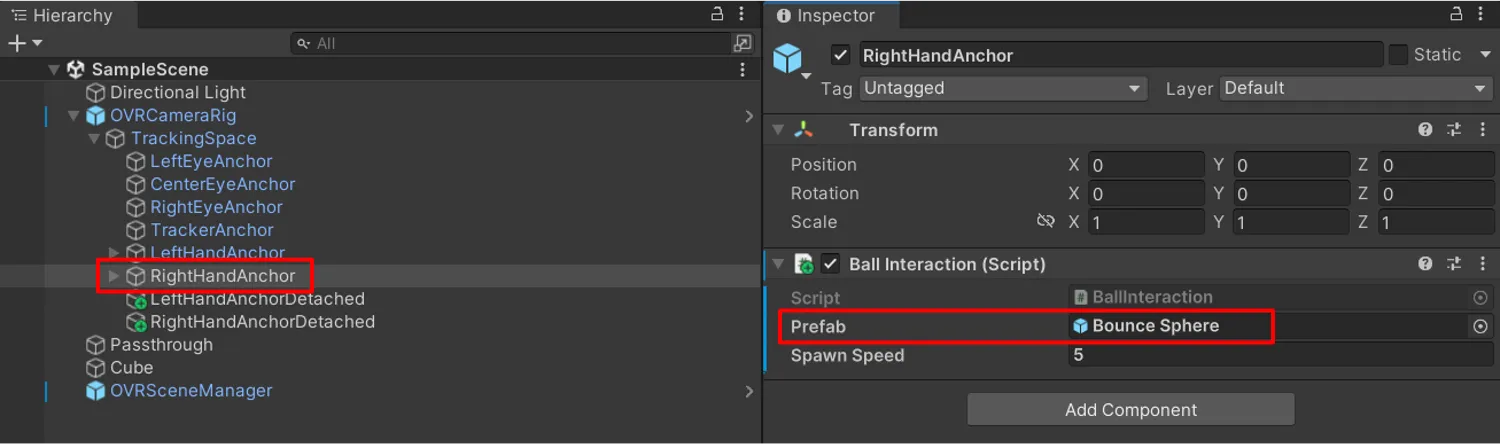Toggle RightHandAnchor active checkbox
1500x444 pixels.
click(x=841, y=55)
